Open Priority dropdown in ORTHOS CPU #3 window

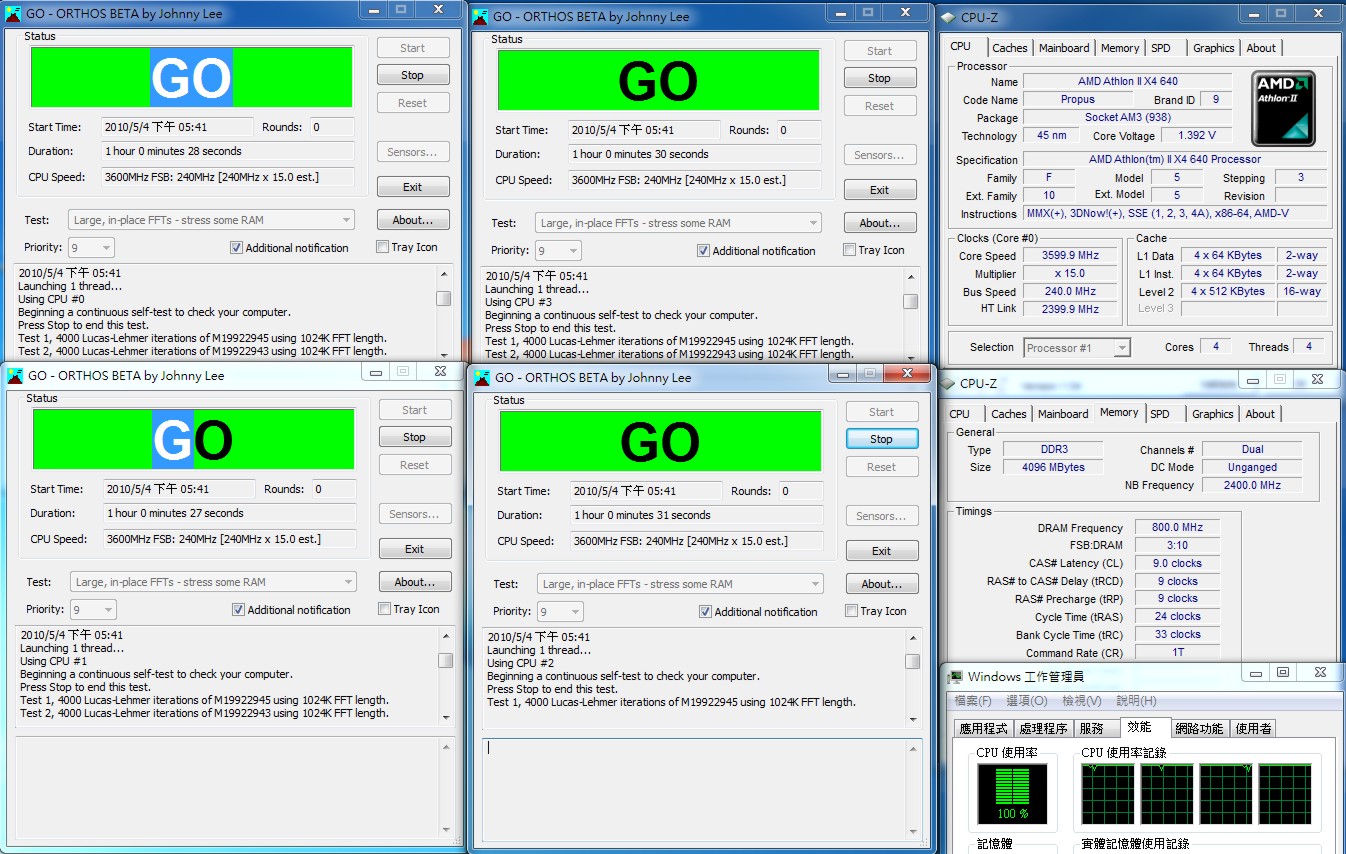click(559, 250)
